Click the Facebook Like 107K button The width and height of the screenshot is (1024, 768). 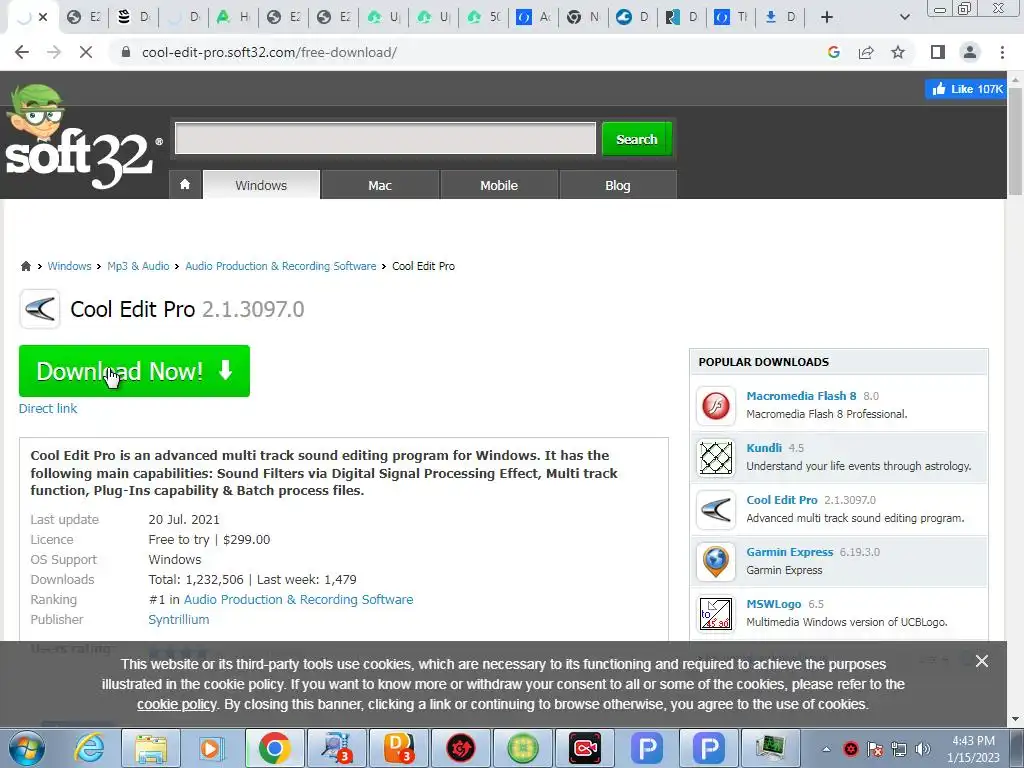click(967, 89)
